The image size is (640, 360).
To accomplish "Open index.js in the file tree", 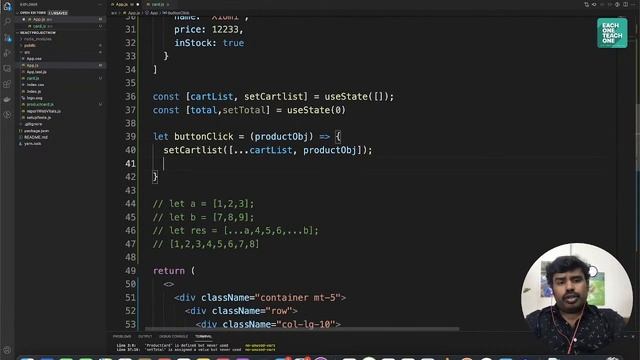I will (x=34, y=91).
